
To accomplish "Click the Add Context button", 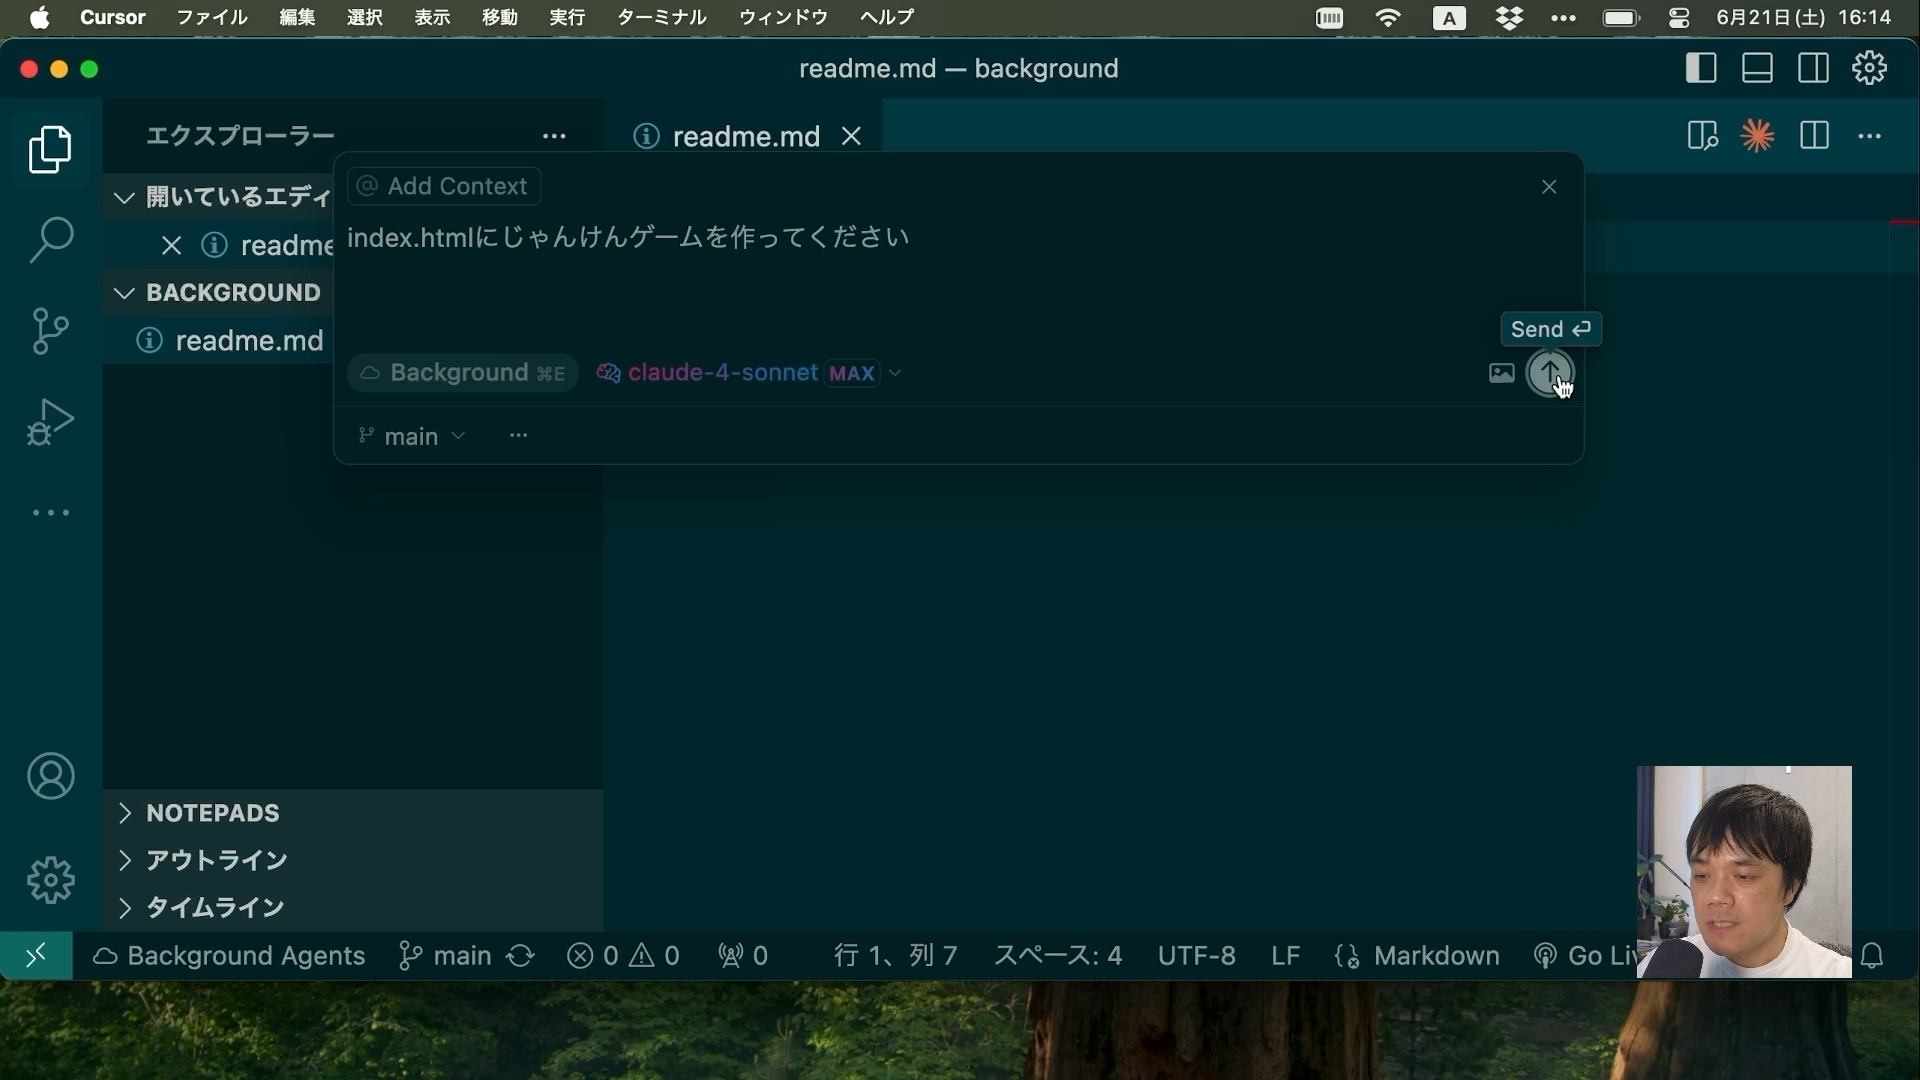I will click(x=443, y=186).
